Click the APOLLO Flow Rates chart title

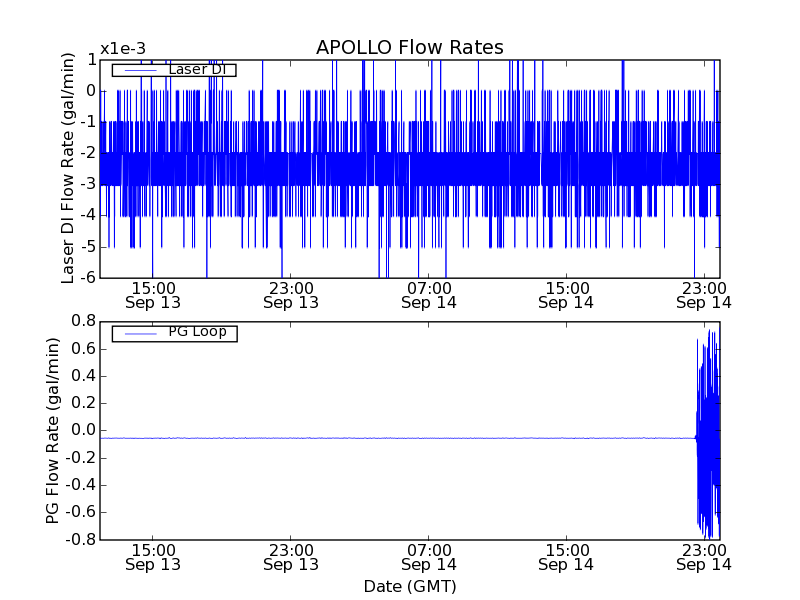pos(409,47)
